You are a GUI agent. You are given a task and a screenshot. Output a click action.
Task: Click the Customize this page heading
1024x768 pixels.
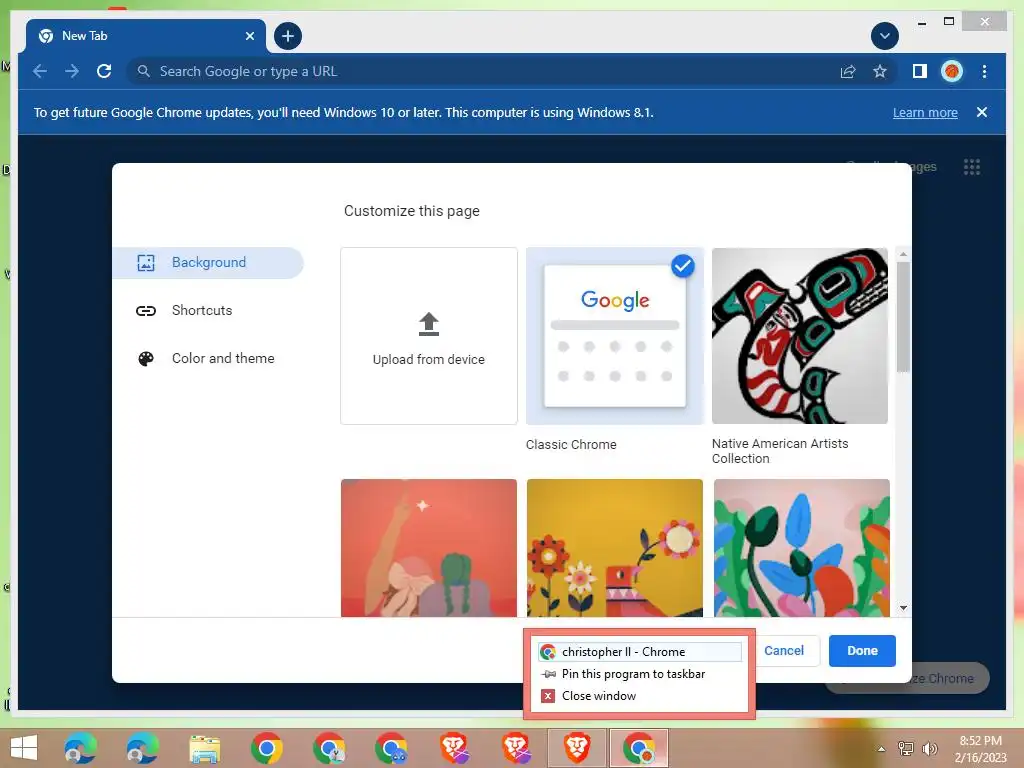[x=411, y=211]
